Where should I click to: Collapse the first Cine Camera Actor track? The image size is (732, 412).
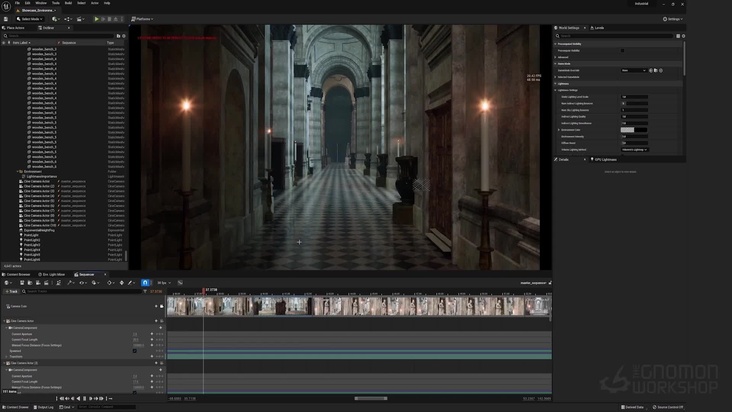point(5,321)
